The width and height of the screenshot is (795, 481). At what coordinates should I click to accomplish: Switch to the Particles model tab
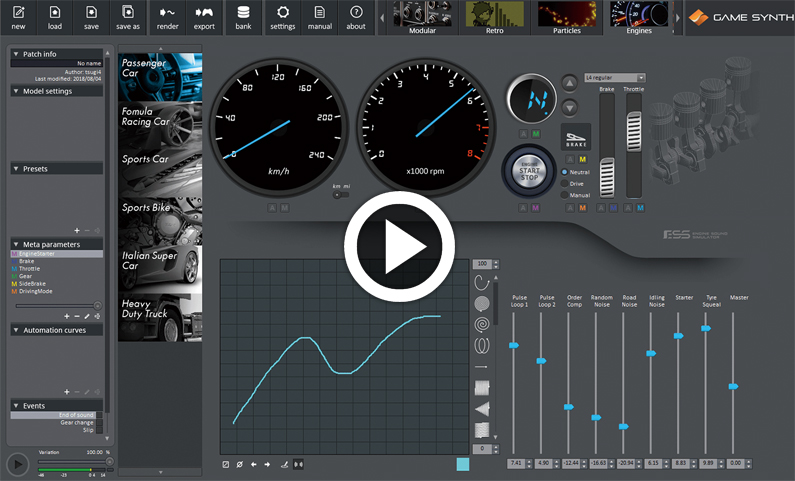(567, 18)
